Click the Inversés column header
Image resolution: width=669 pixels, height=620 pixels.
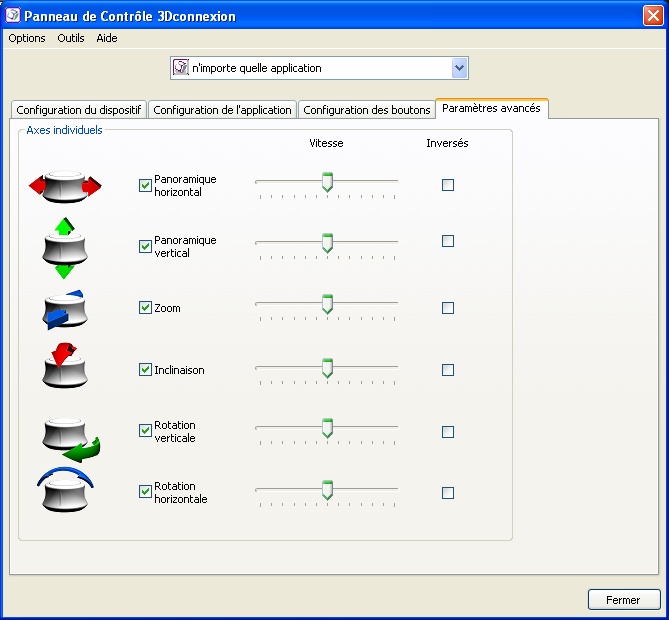coord(447,143)
